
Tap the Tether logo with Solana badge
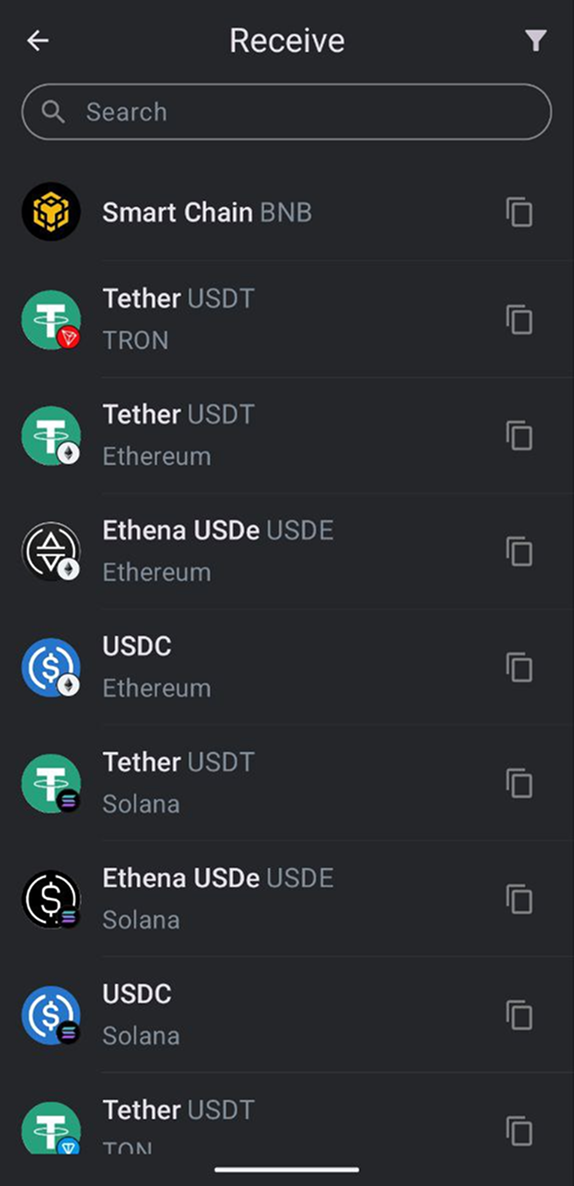point(51,783)
